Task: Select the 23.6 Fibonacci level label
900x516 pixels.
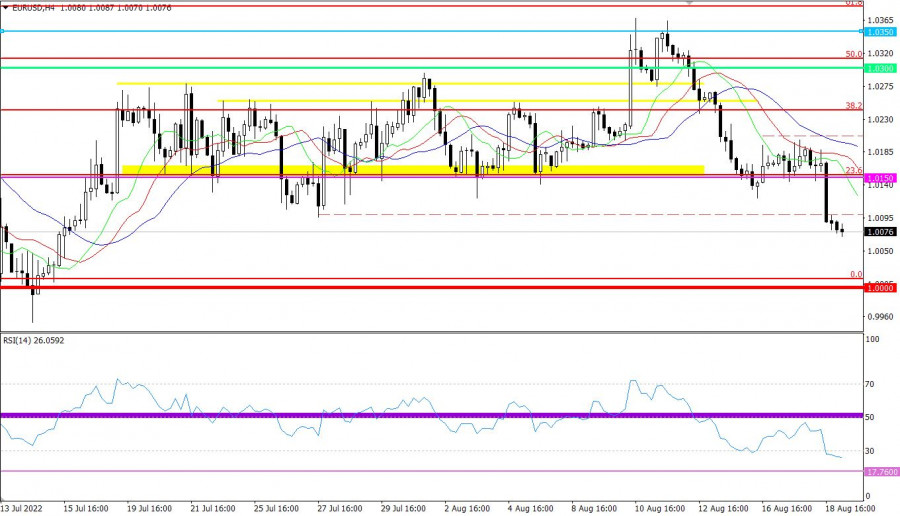Action: coord(853,171)
